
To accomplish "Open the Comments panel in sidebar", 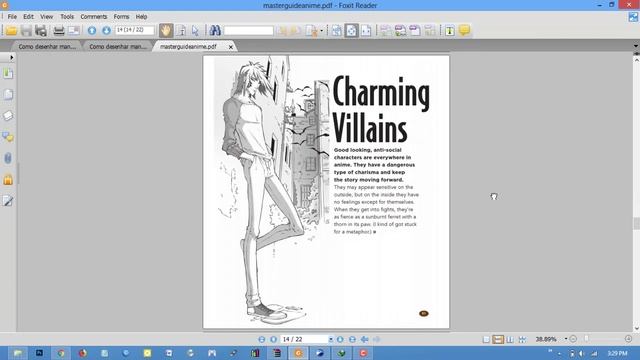I will [8, 137].
